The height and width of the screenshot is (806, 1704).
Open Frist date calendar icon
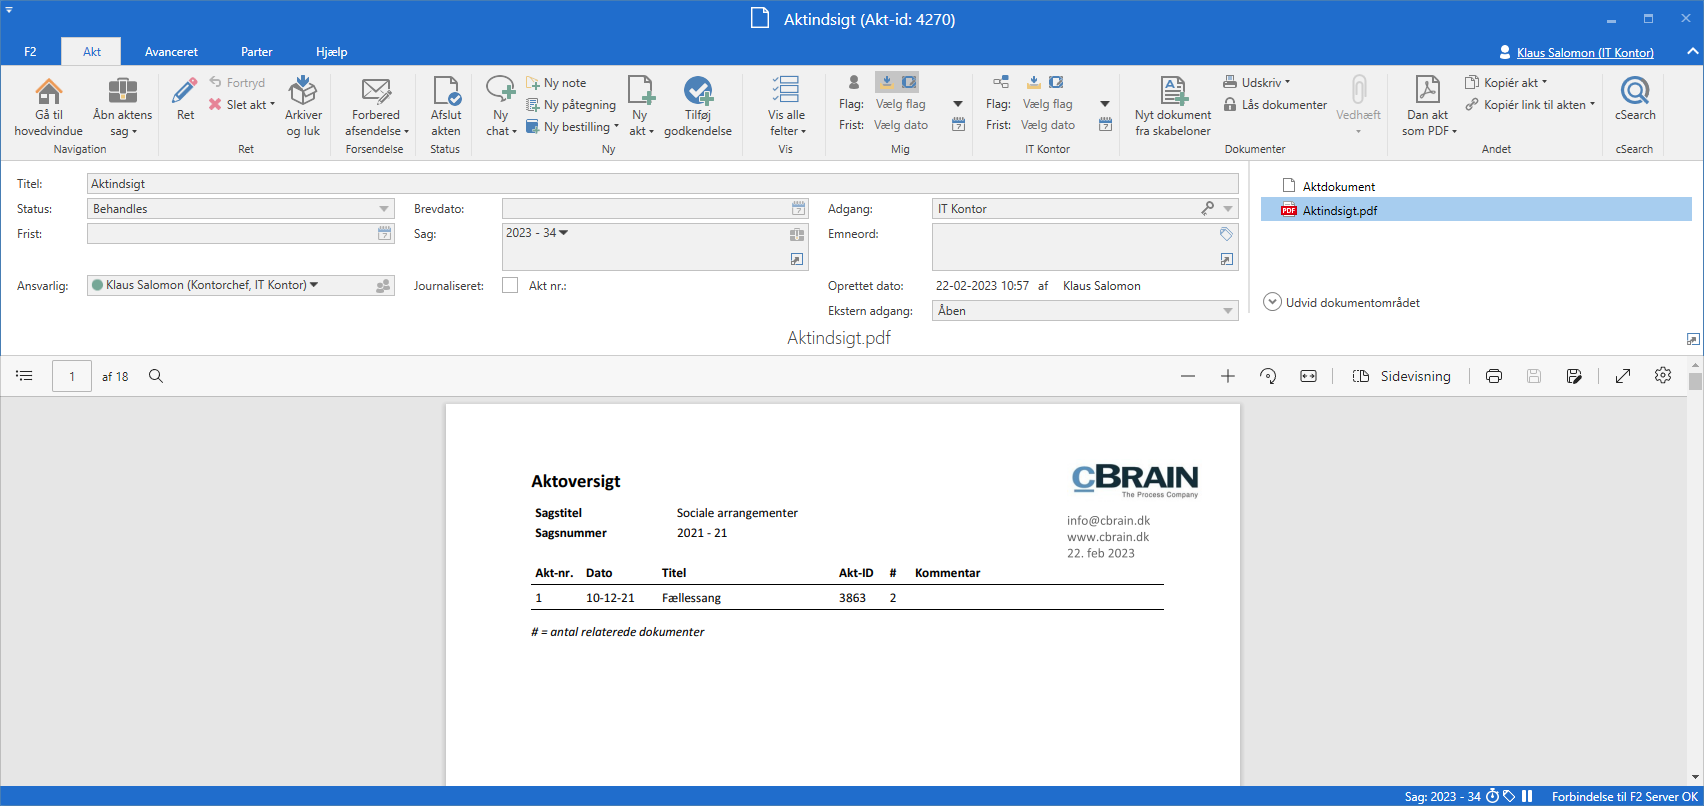pyautogui.click(x=385, y=234)
